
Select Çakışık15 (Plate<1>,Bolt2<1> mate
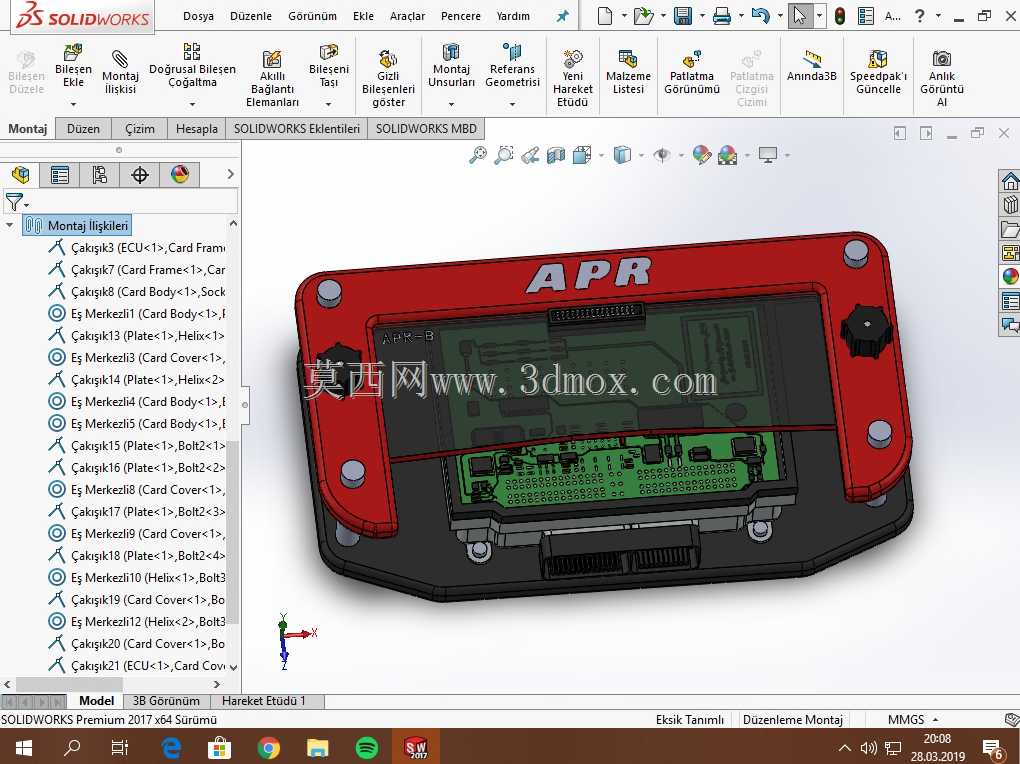click(137, 446)
